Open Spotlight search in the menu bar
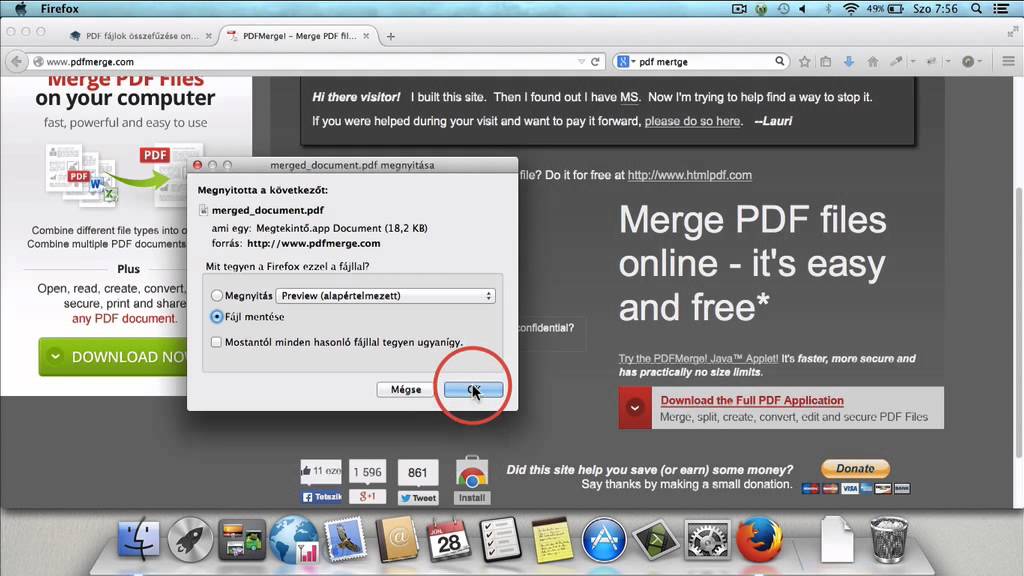 click(x=976, y=8)
